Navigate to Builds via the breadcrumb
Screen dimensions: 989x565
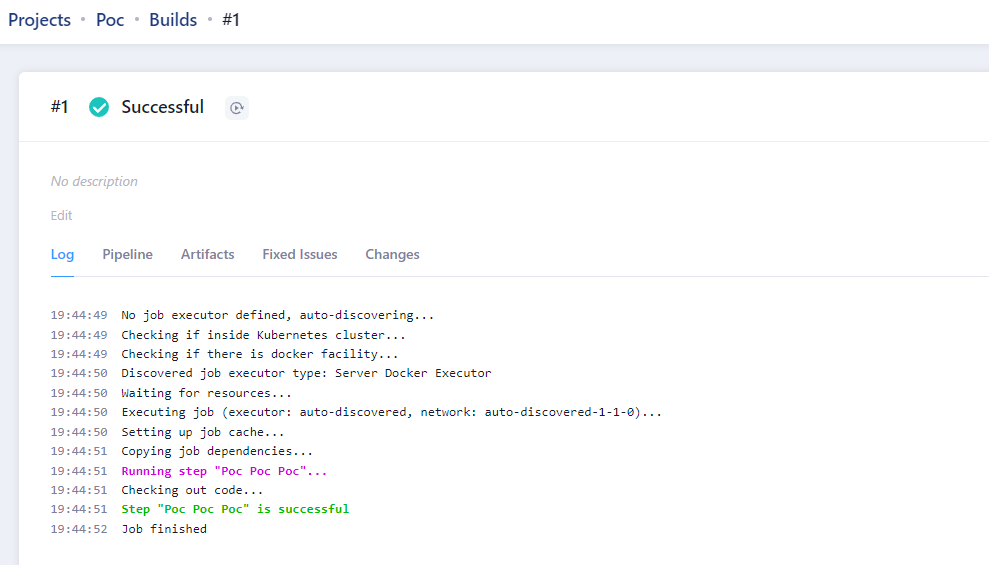[x=173, y=20]
